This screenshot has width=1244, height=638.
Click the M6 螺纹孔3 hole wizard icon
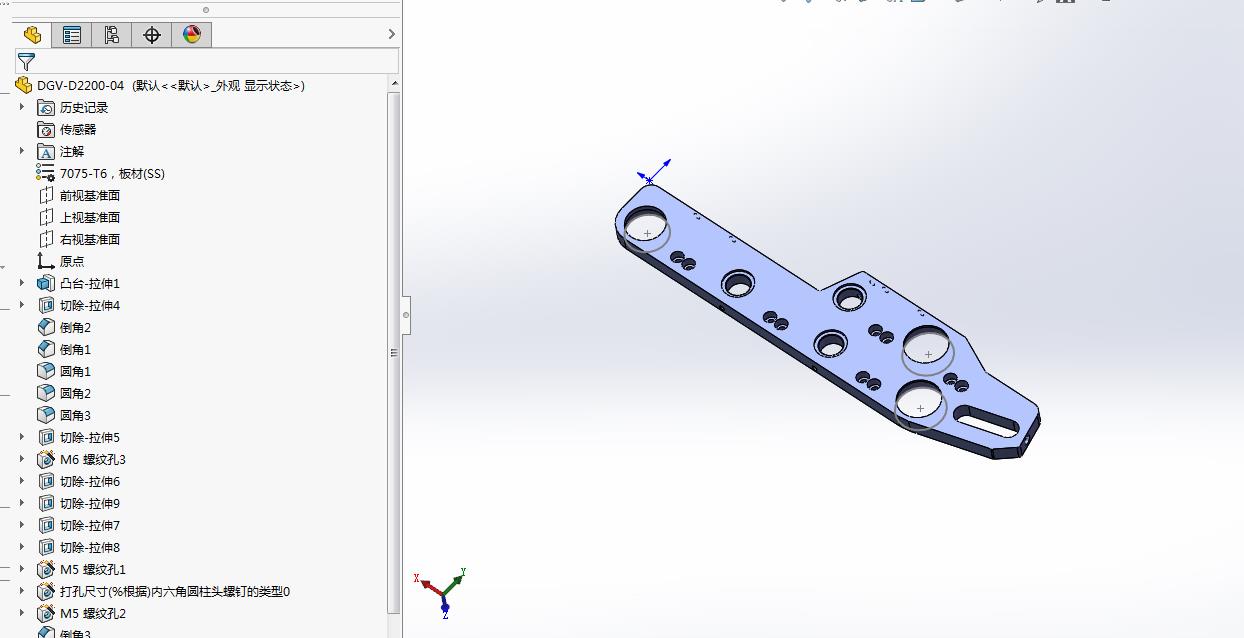pos(46,459)
